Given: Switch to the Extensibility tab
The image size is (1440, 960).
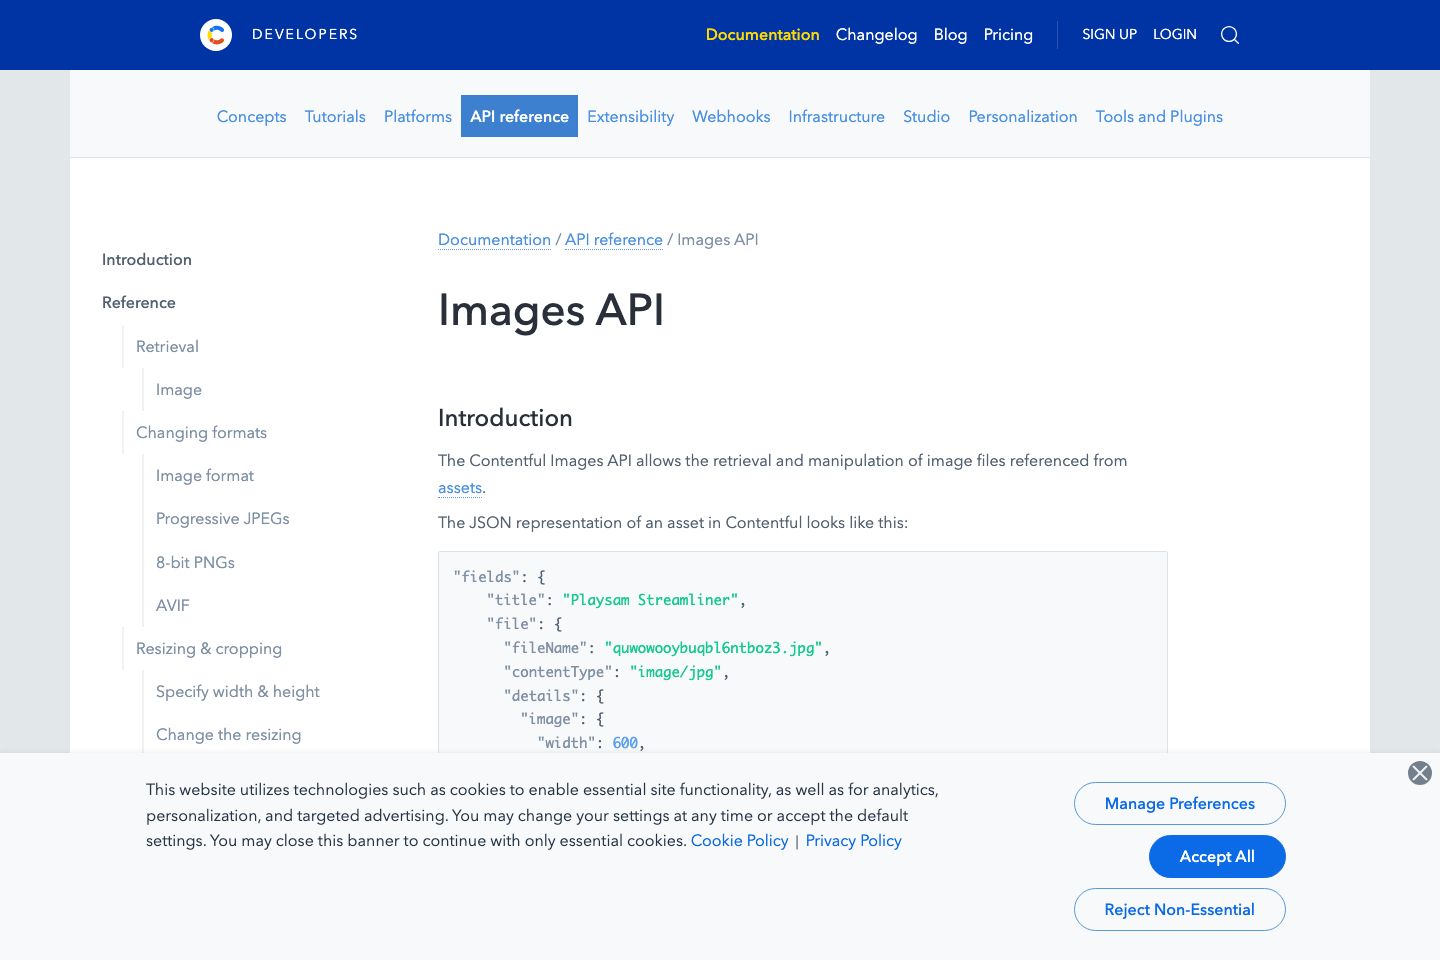Looking at the screenshot, I should pos(630,116).
